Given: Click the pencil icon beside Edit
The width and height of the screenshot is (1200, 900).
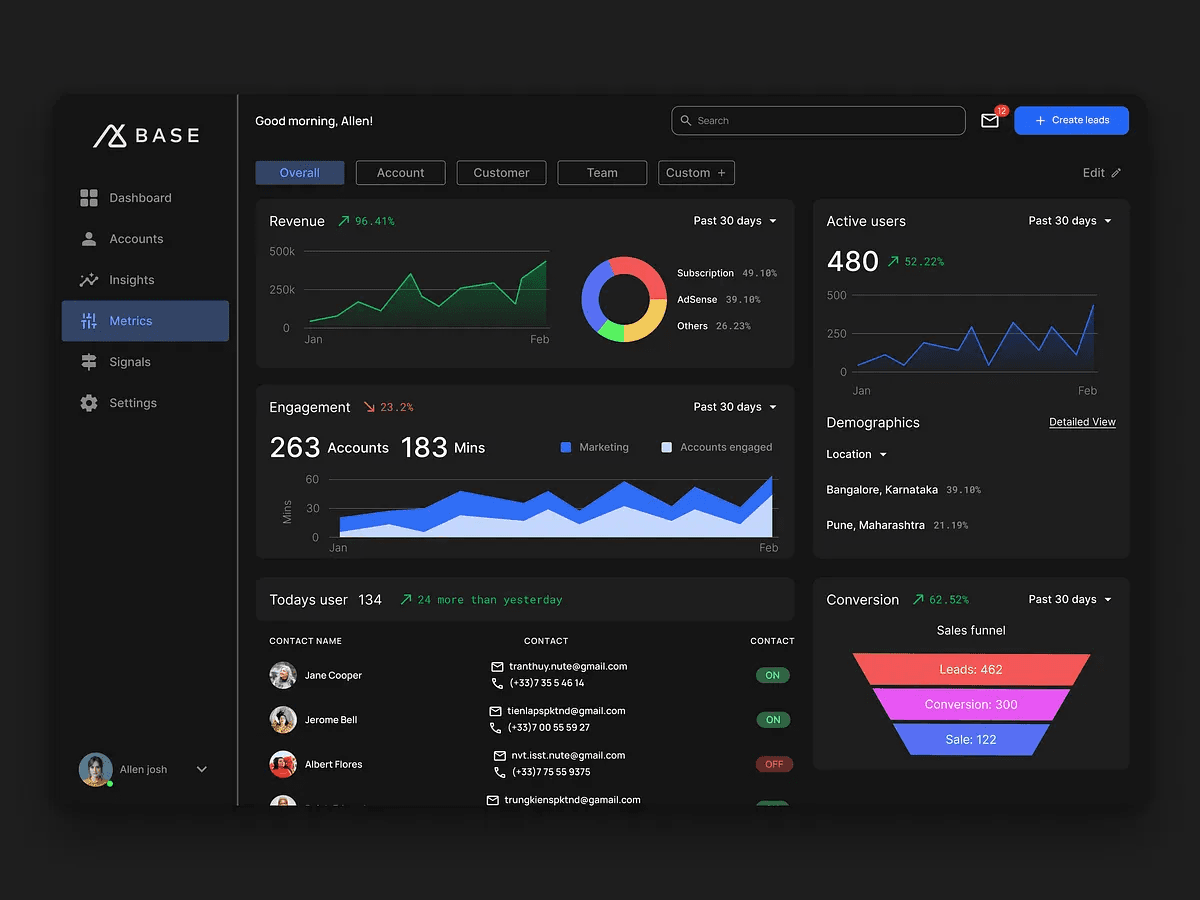Looking at the screenshot, I should click(1116, 173).
